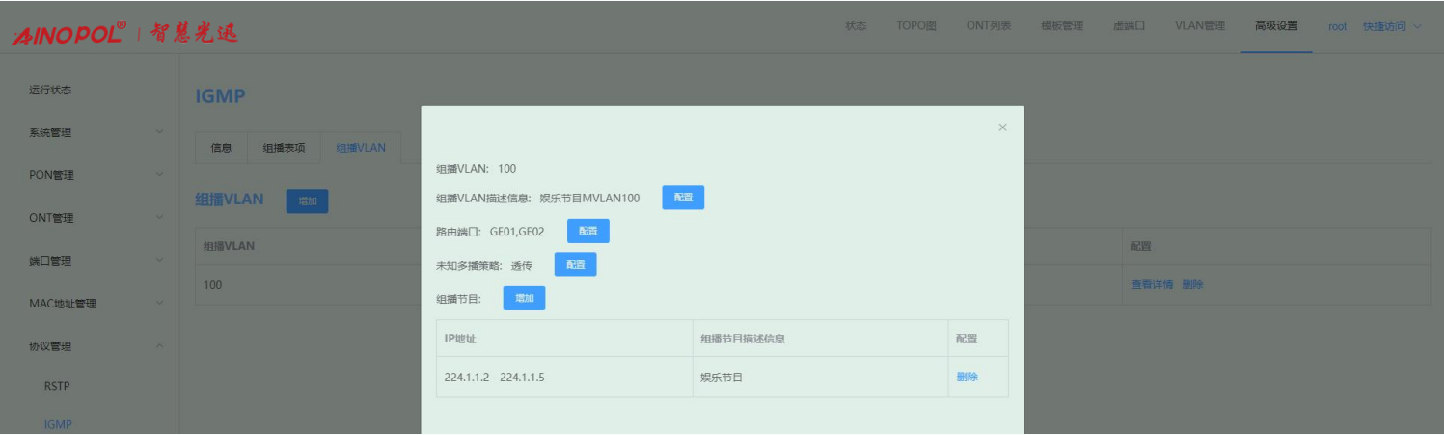The width and height of the screenshot is (1444, 435).
Task: Open the 快速访问 dropdown
Action: point(1391,26)
